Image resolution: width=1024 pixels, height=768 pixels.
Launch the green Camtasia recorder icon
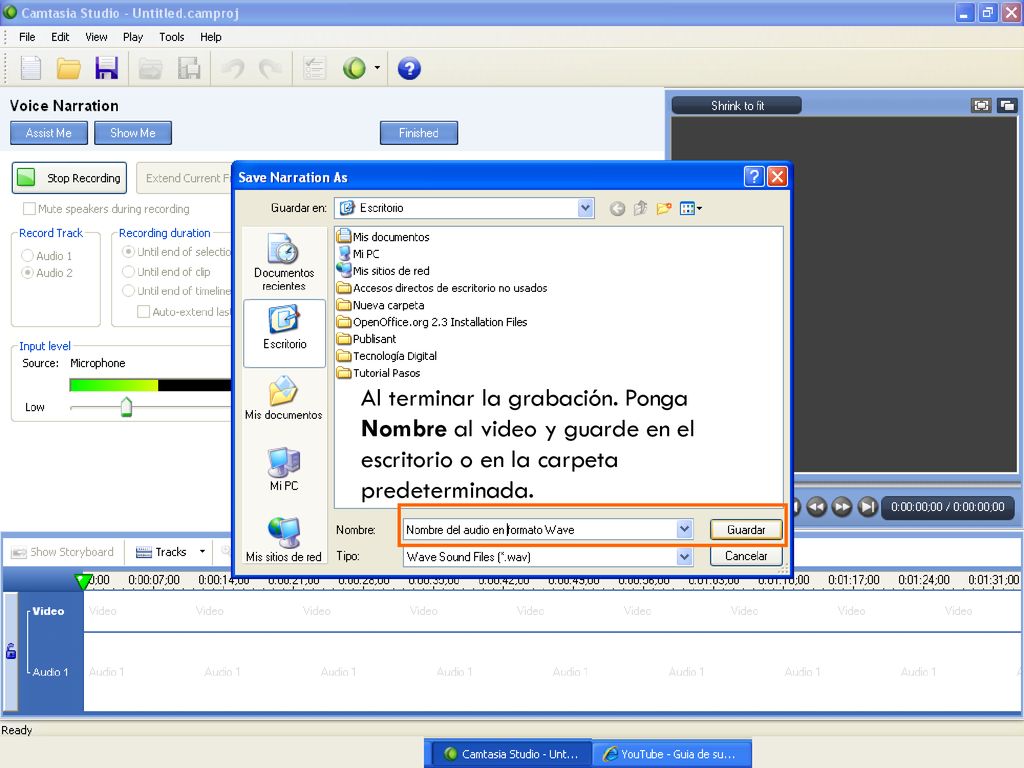pyautogui.click(x=355, y=68)
